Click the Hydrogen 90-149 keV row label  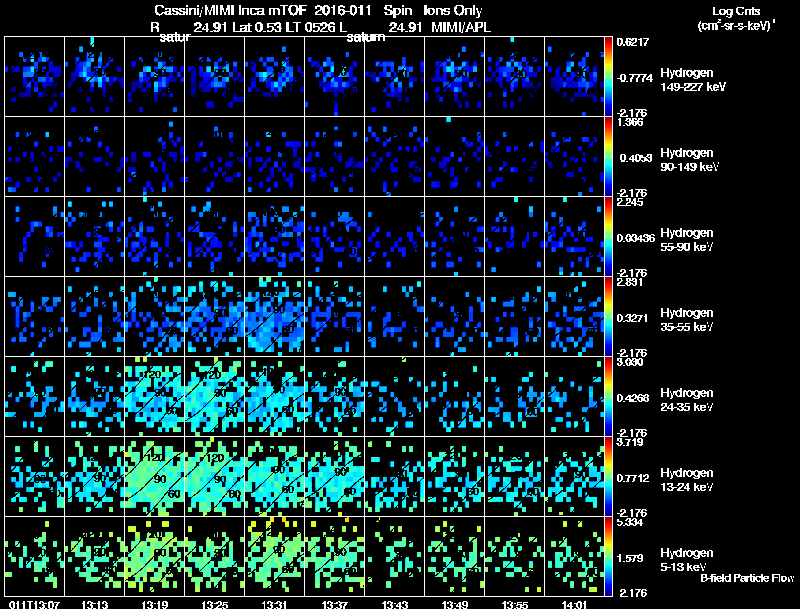(690, 160)
